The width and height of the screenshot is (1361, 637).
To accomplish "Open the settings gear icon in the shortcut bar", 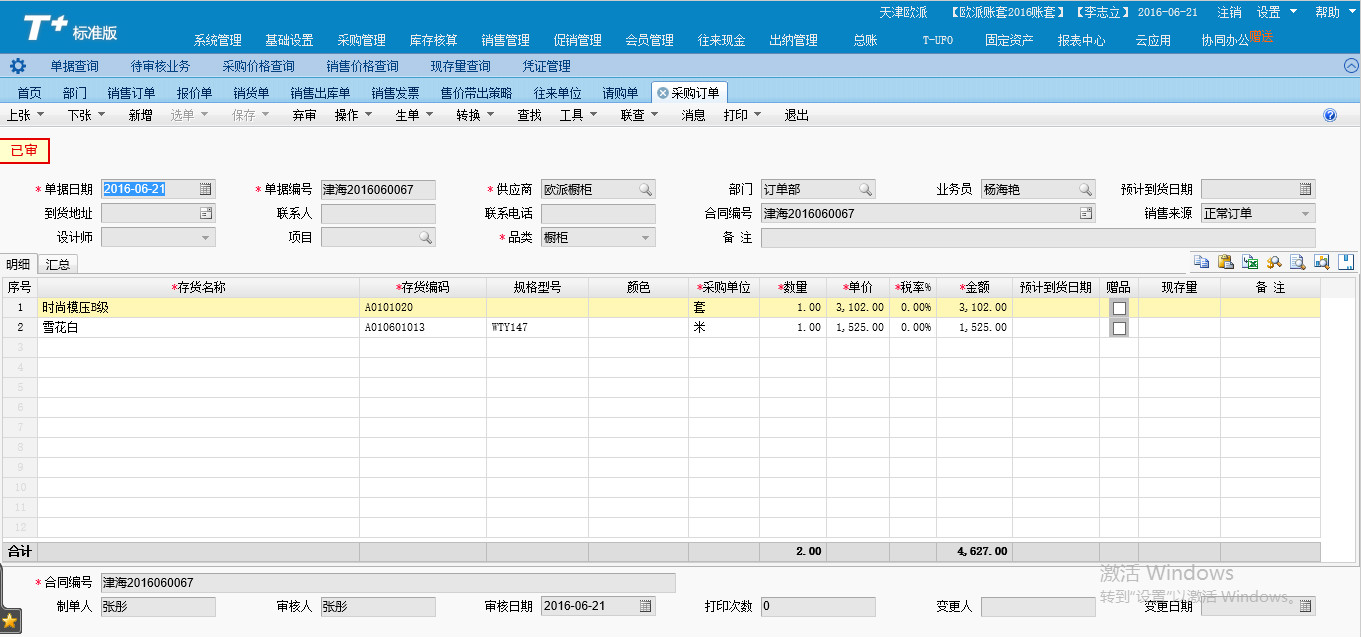I will (18, 66).
